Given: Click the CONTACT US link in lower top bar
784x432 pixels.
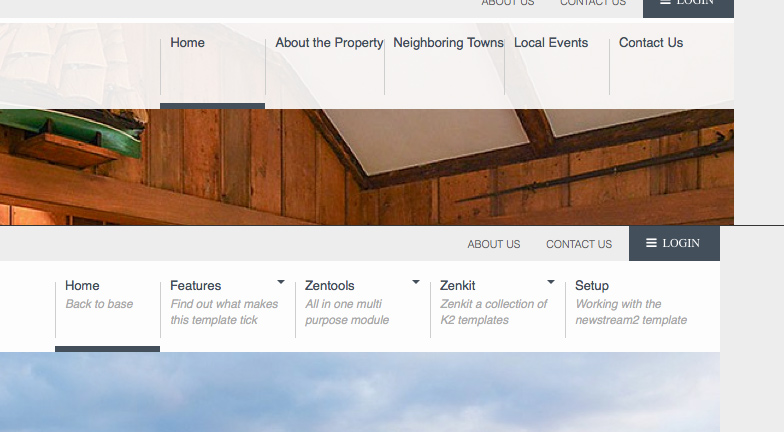Looking at the screenshot, I should pyautogui.click(x=579, y=244).
